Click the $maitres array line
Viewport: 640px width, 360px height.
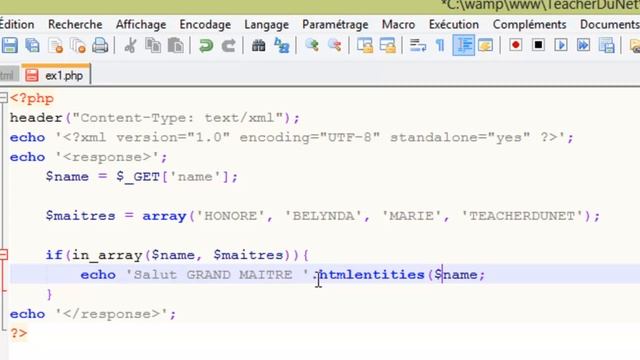(322, 216)
